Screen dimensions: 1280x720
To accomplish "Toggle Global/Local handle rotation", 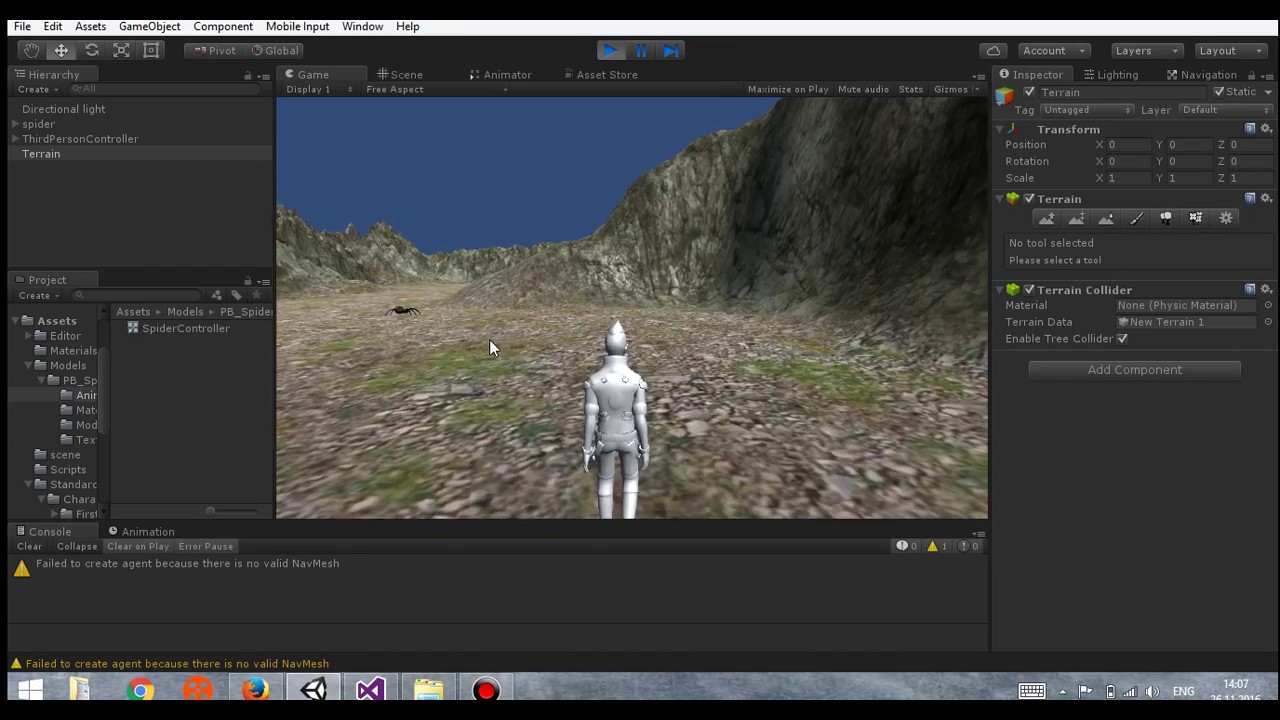I will (x=274, y=50).
